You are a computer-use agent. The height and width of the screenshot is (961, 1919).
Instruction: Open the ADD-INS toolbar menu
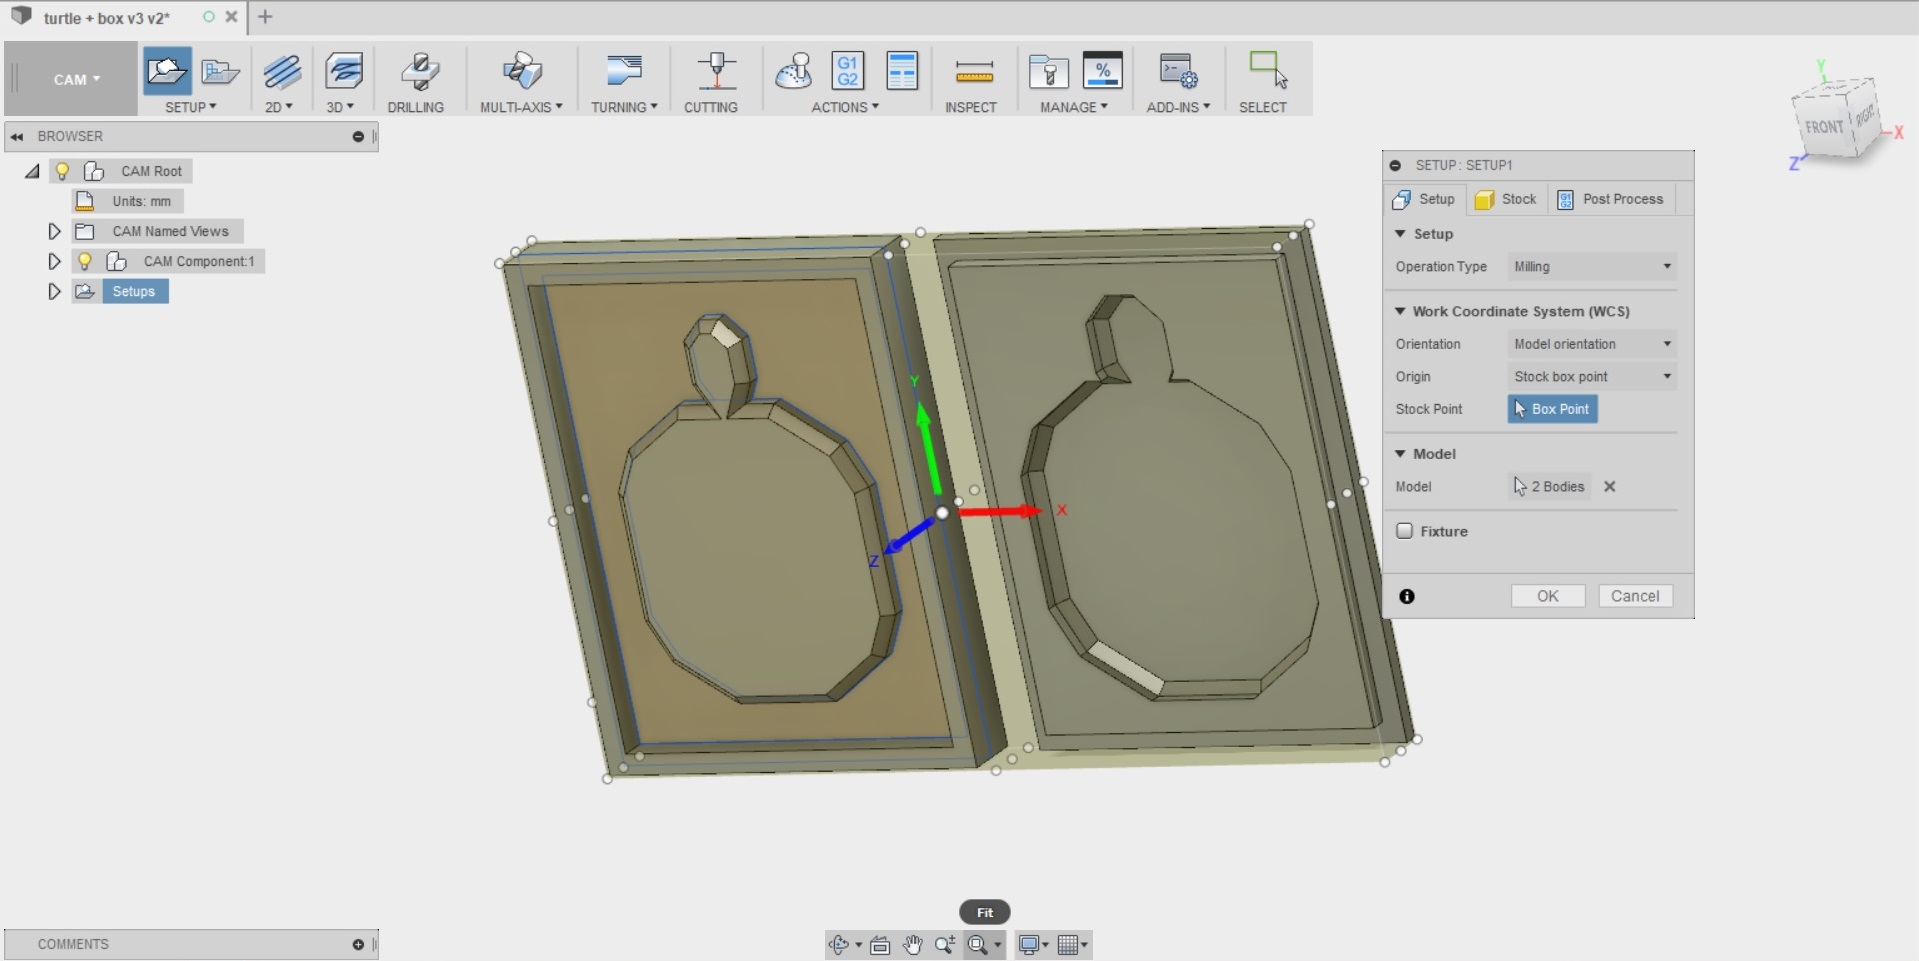[1178, 107]
